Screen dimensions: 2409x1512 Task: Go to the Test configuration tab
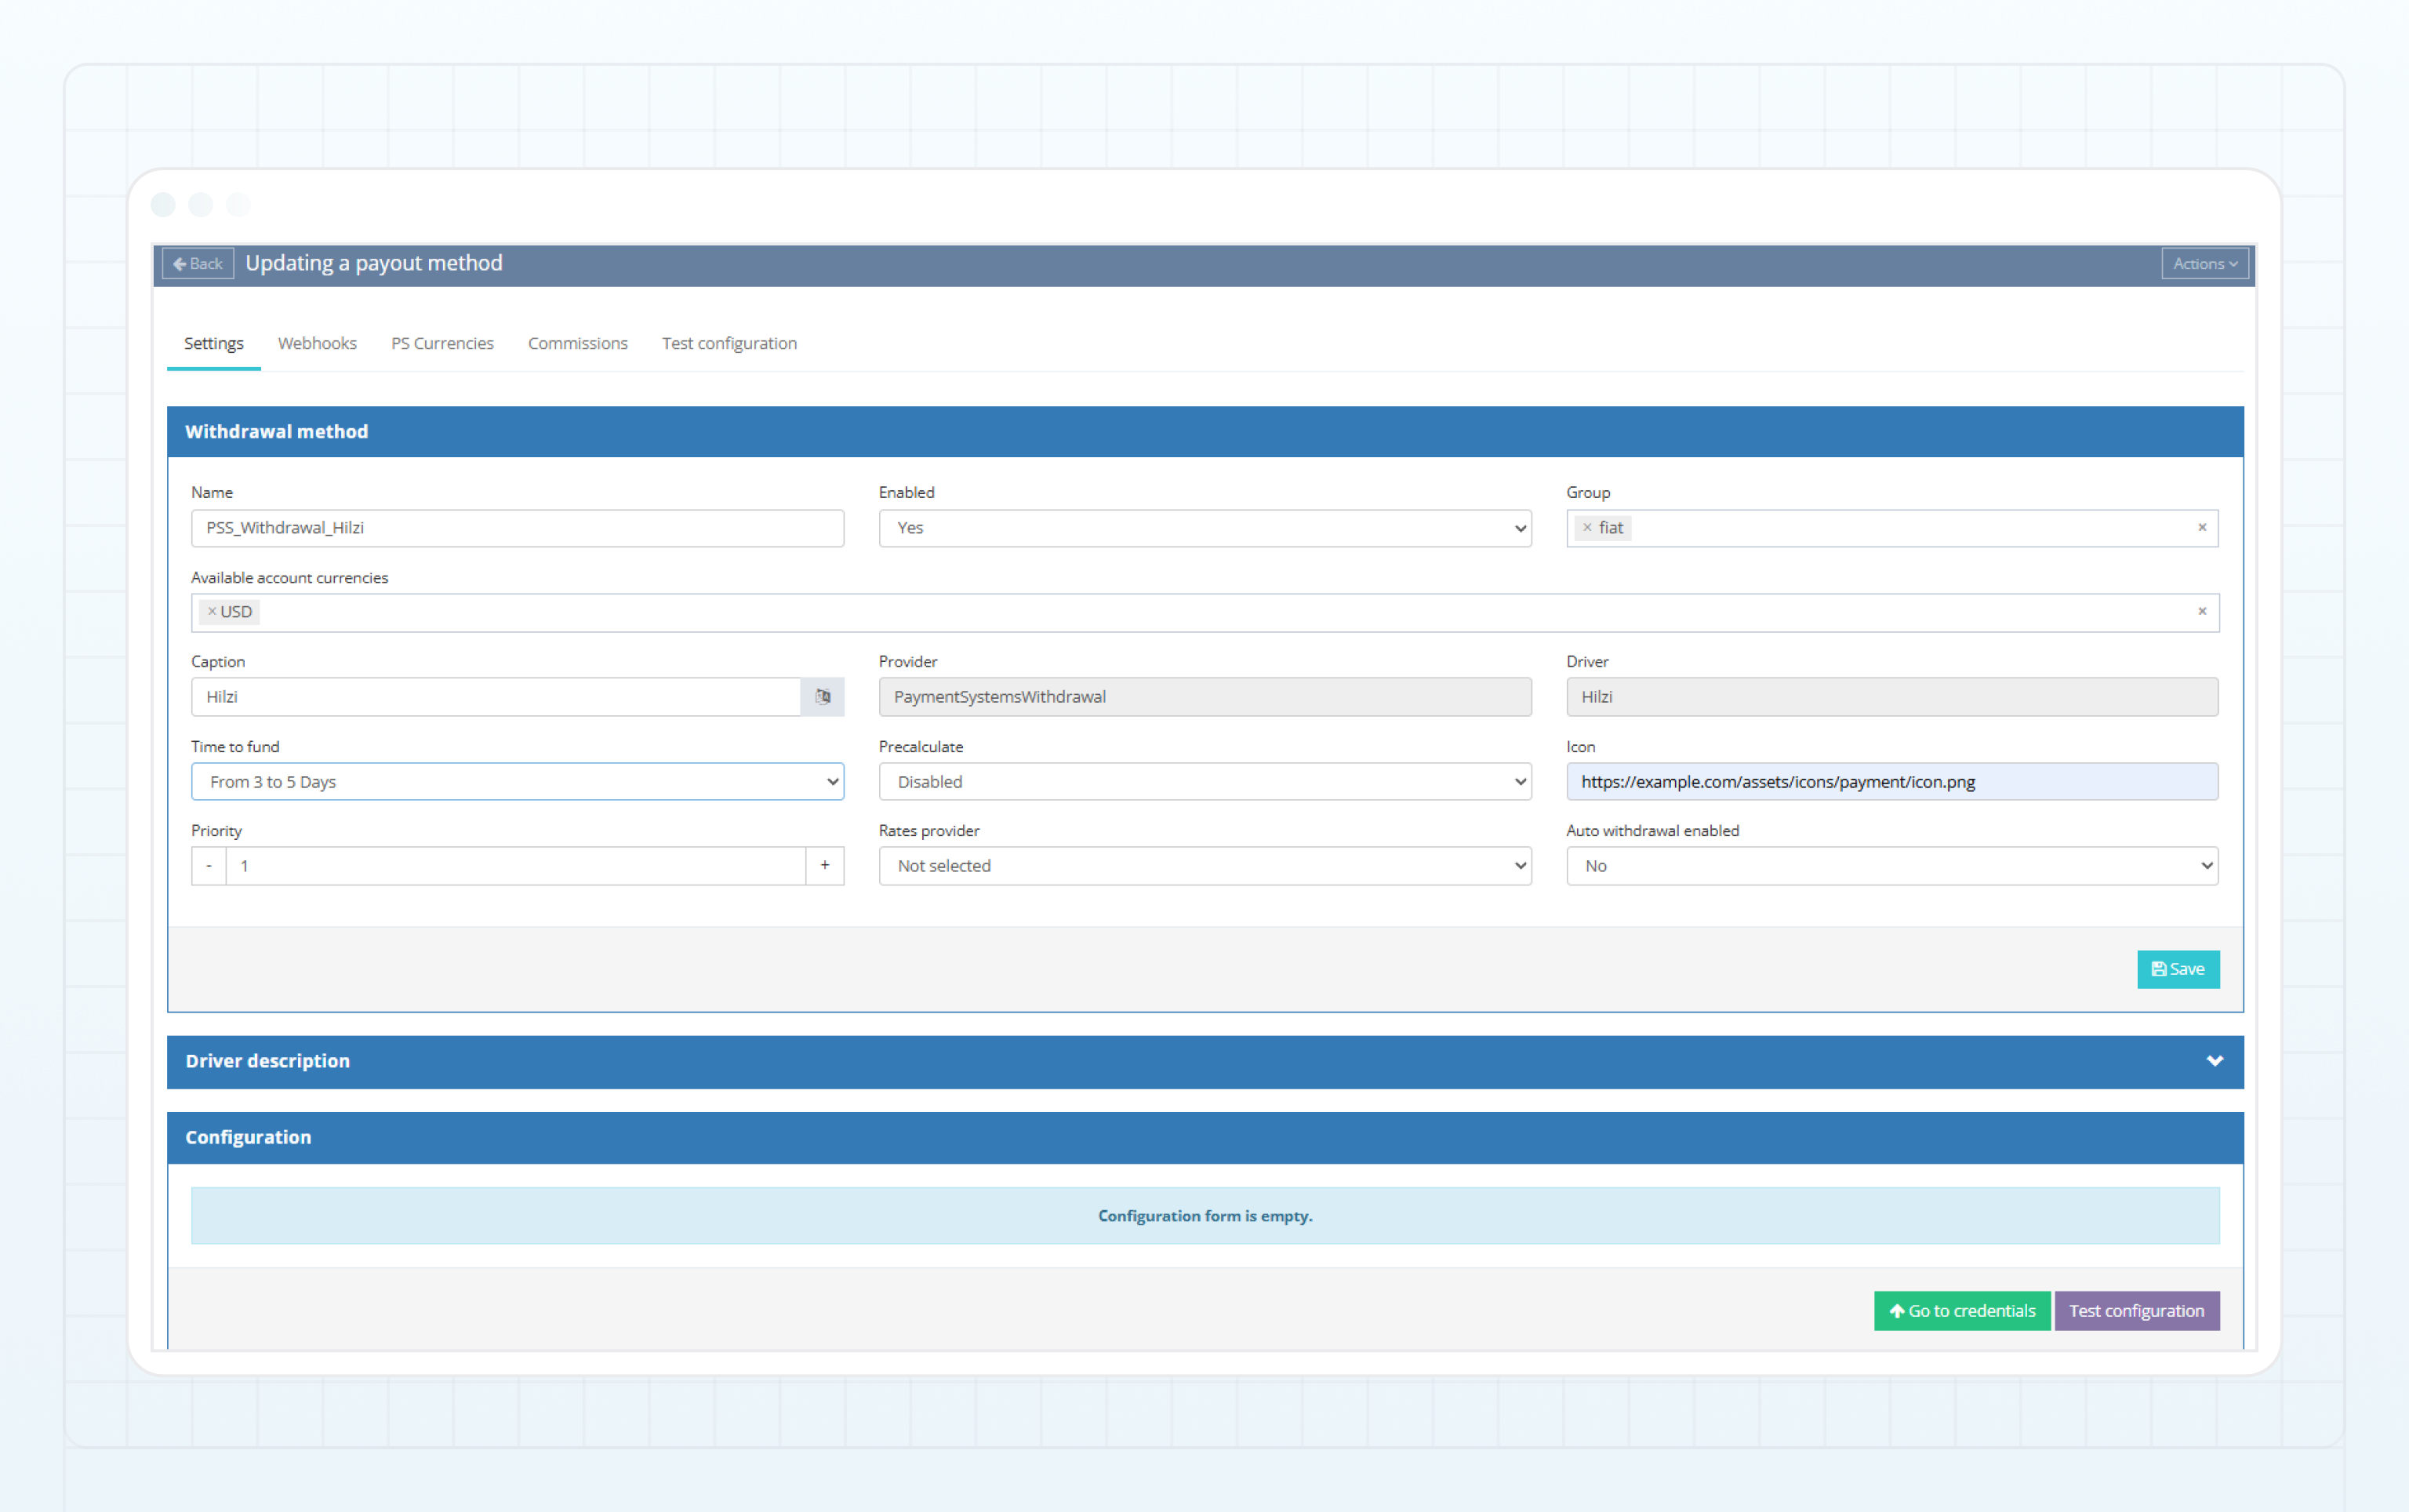coord(729,343)
